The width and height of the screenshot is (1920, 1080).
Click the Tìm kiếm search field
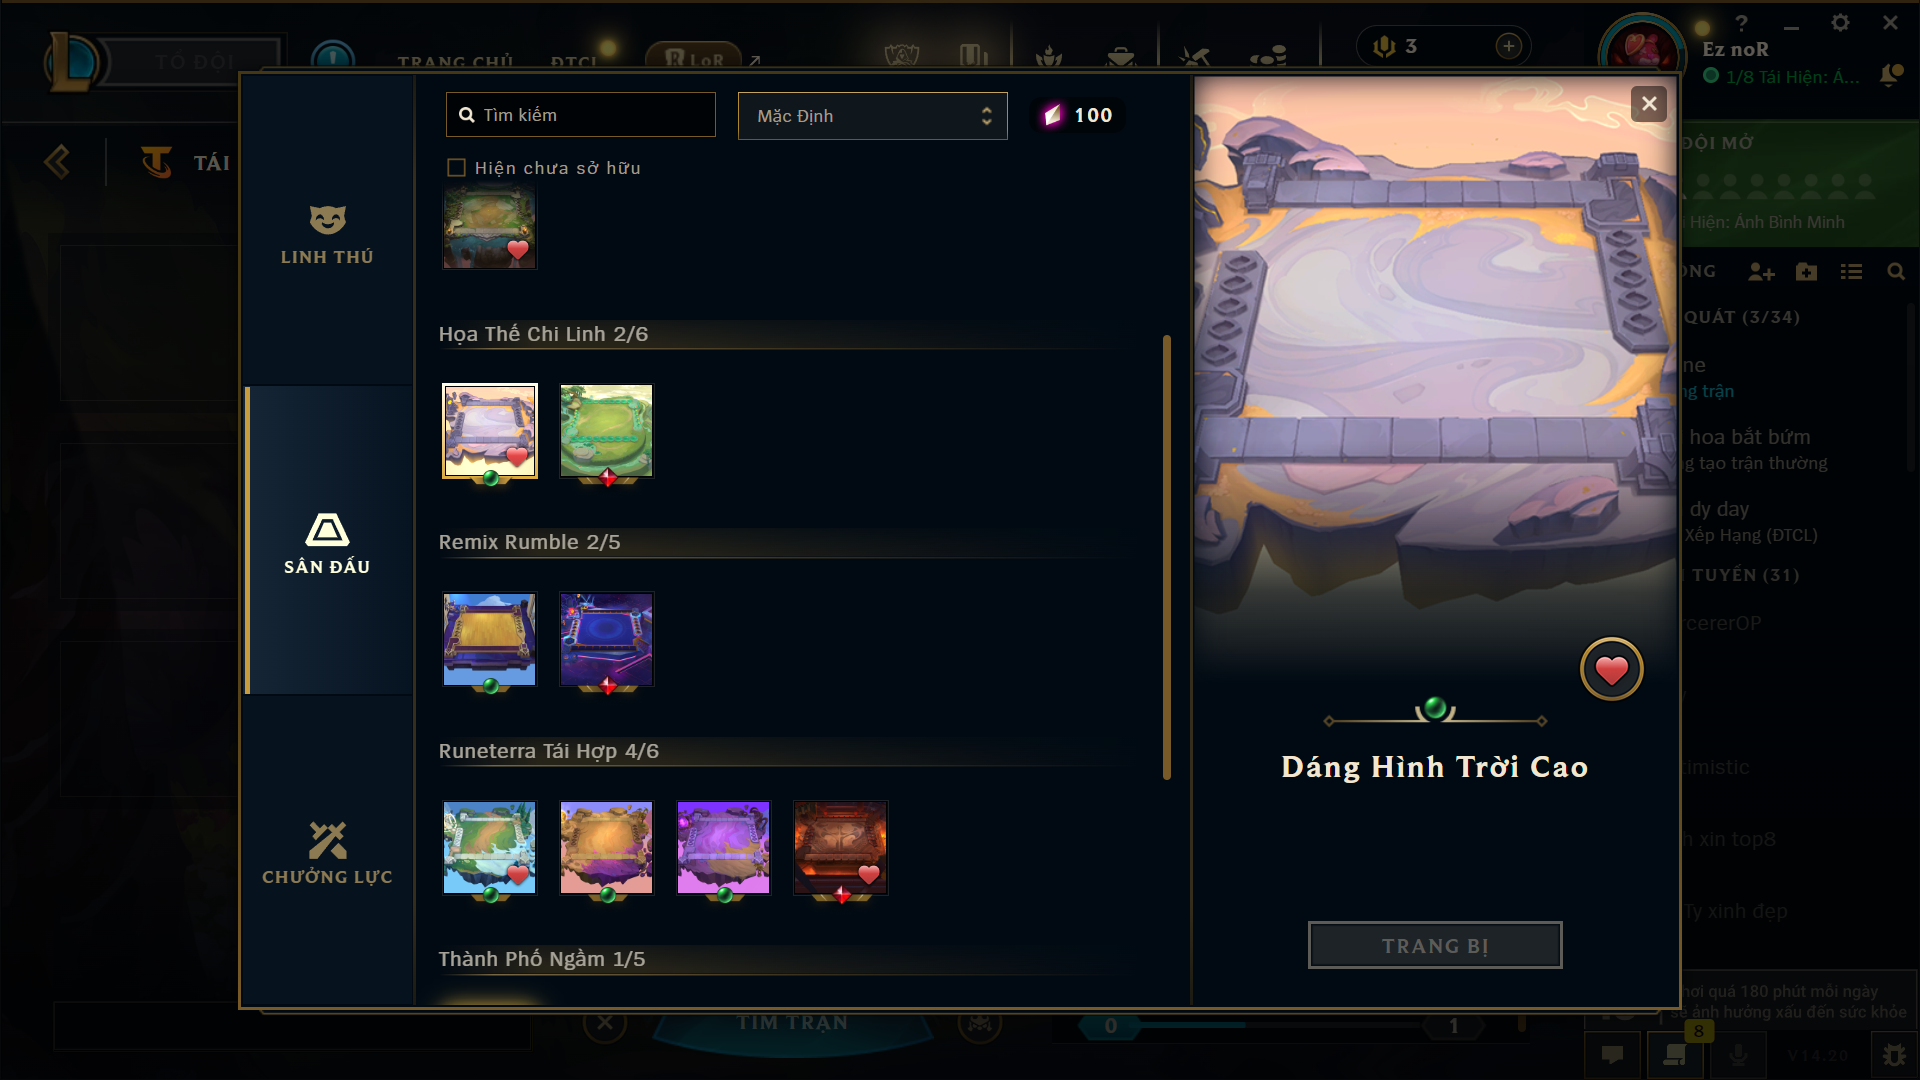581,115
